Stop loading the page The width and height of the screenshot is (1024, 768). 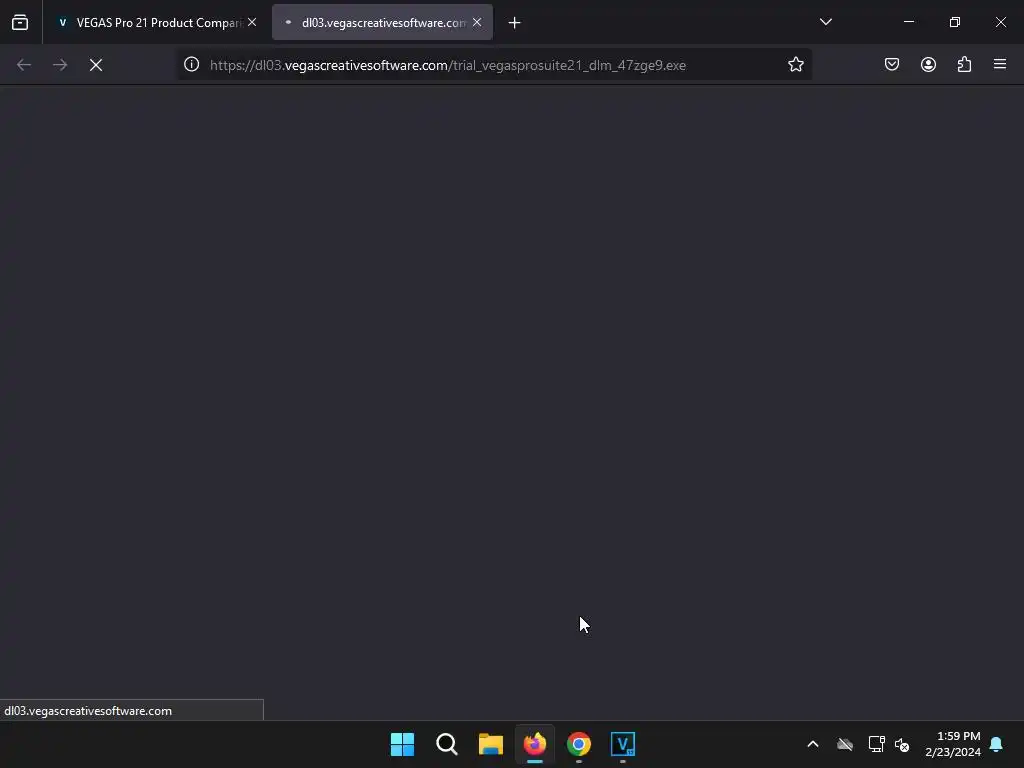point(96,65)
